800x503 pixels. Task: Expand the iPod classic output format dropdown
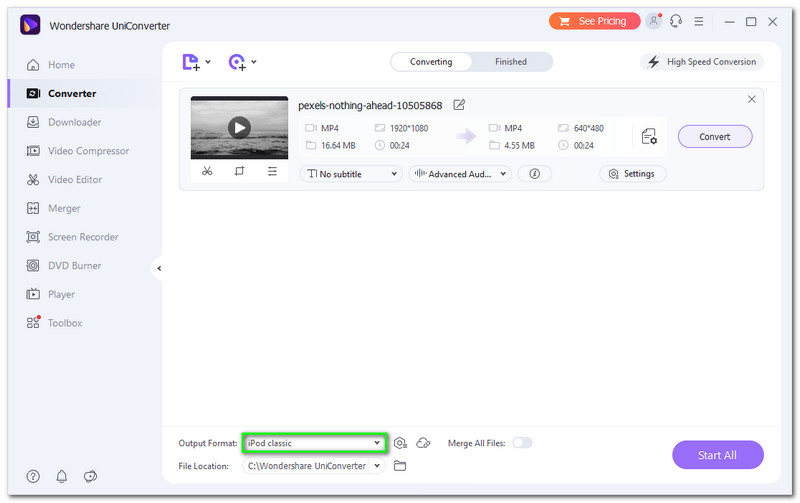pyautogui.click(x=377, y=443)
